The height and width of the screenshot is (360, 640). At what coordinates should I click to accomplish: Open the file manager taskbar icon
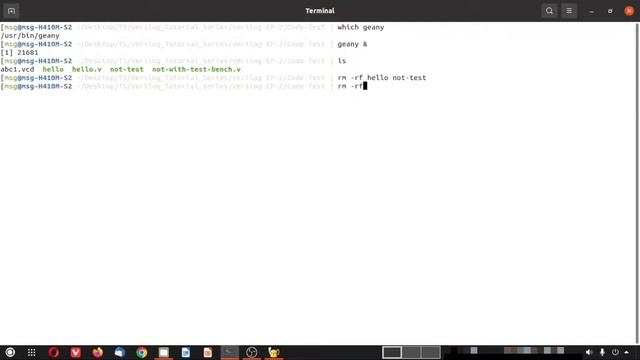pos(164,352)
